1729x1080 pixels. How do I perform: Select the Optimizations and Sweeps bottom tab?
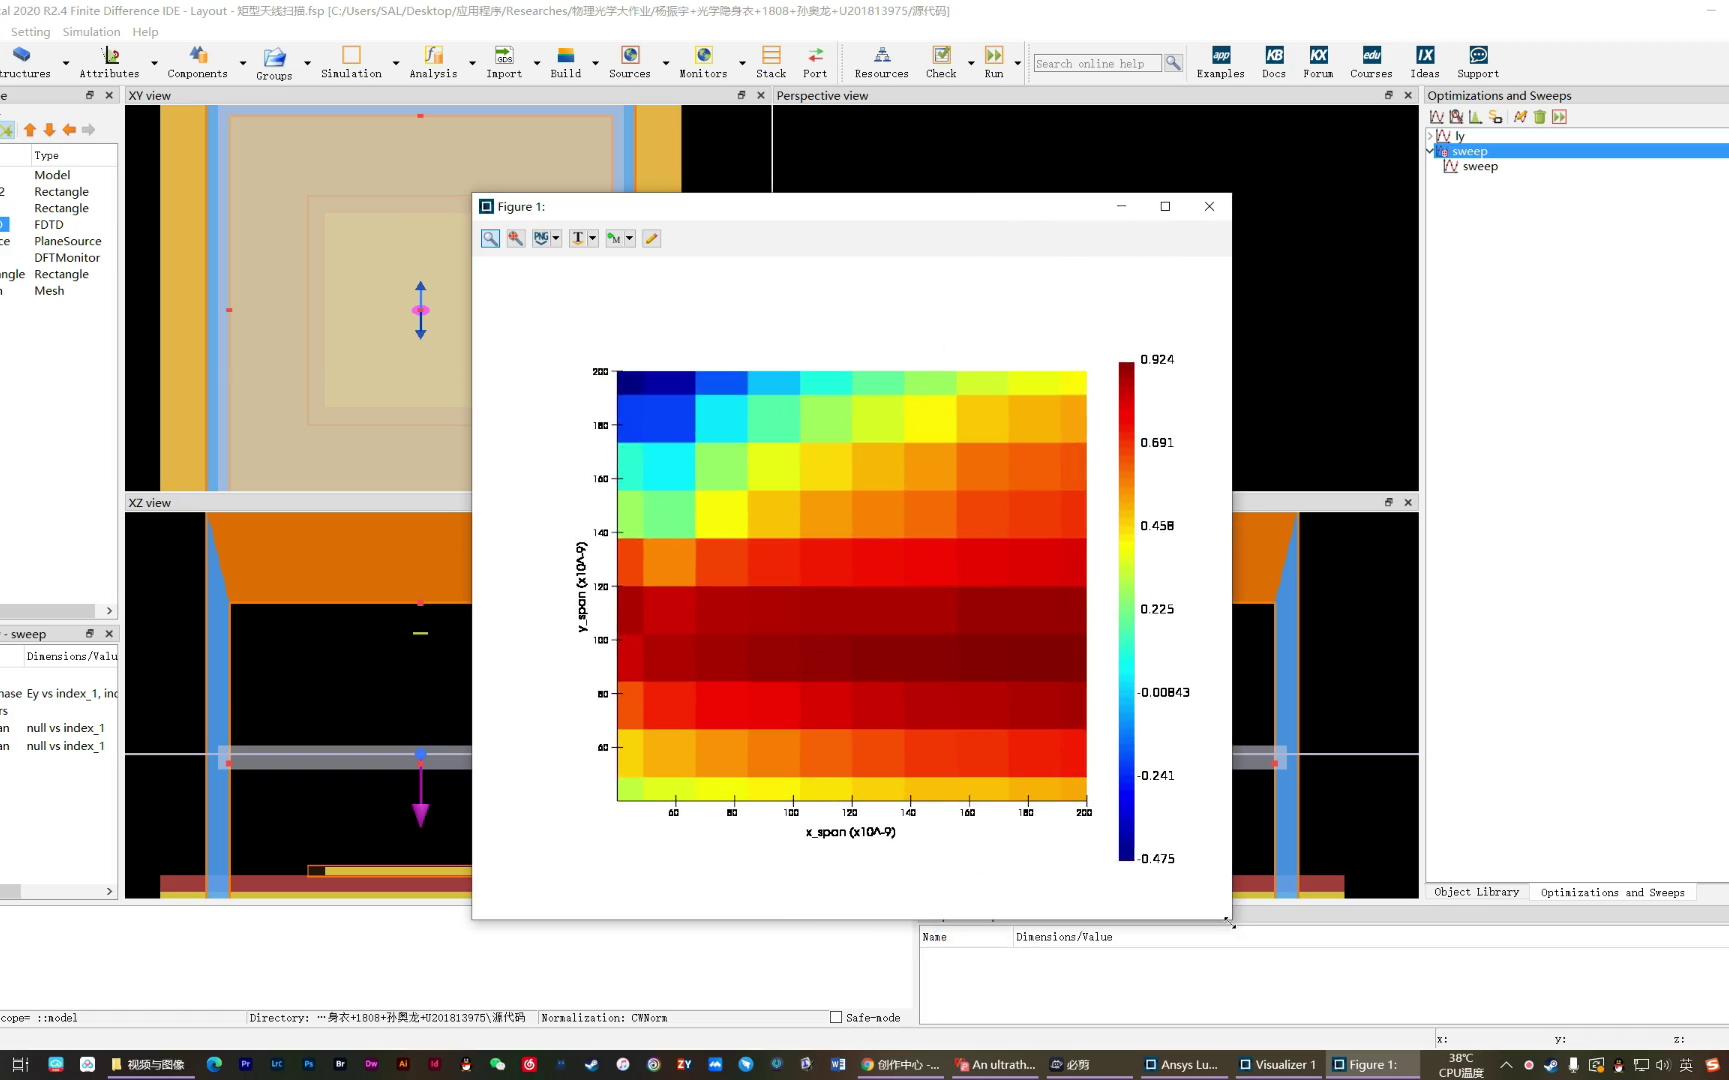pyautogui.click(x=1612, y=892)
